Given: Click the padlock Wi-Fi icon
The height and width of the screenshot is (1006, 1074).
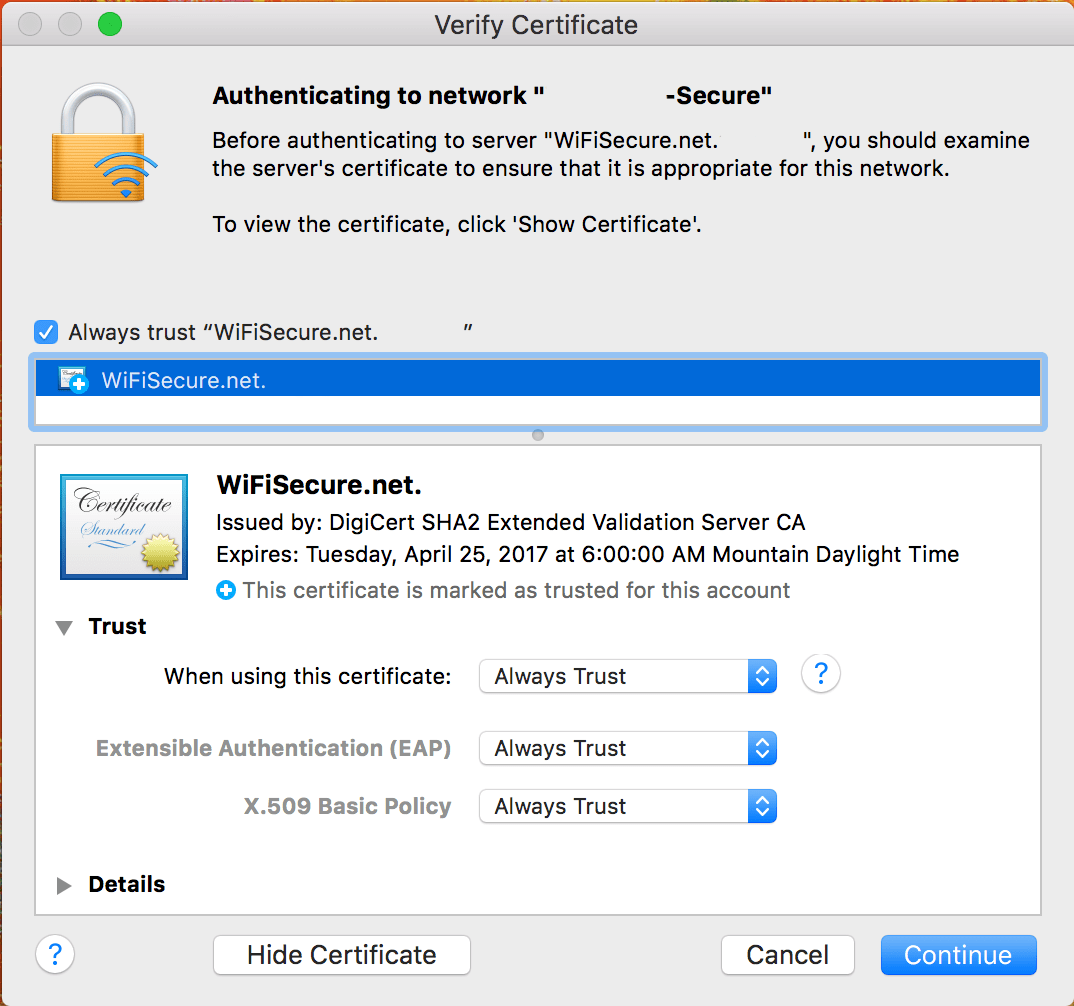Looking at the screenshot, I should pos(104,143).
